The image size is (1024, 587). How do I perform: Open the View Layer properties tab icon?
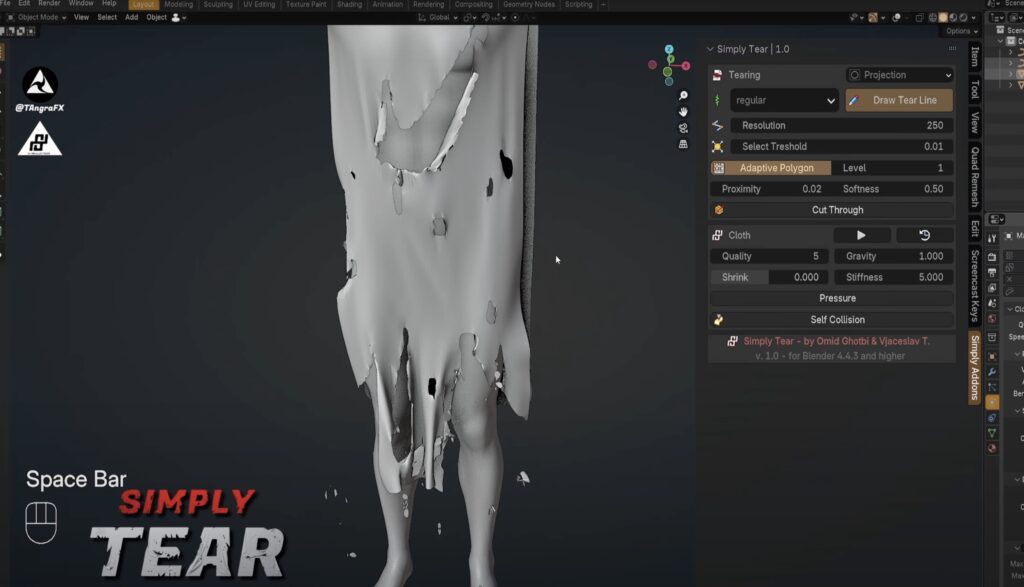(x=992, y=288)
